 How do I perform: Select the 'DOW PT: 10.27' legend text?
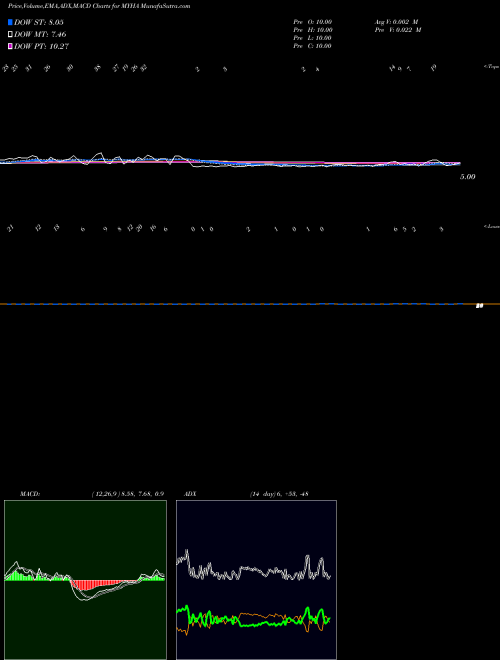[x=41, y=46]
